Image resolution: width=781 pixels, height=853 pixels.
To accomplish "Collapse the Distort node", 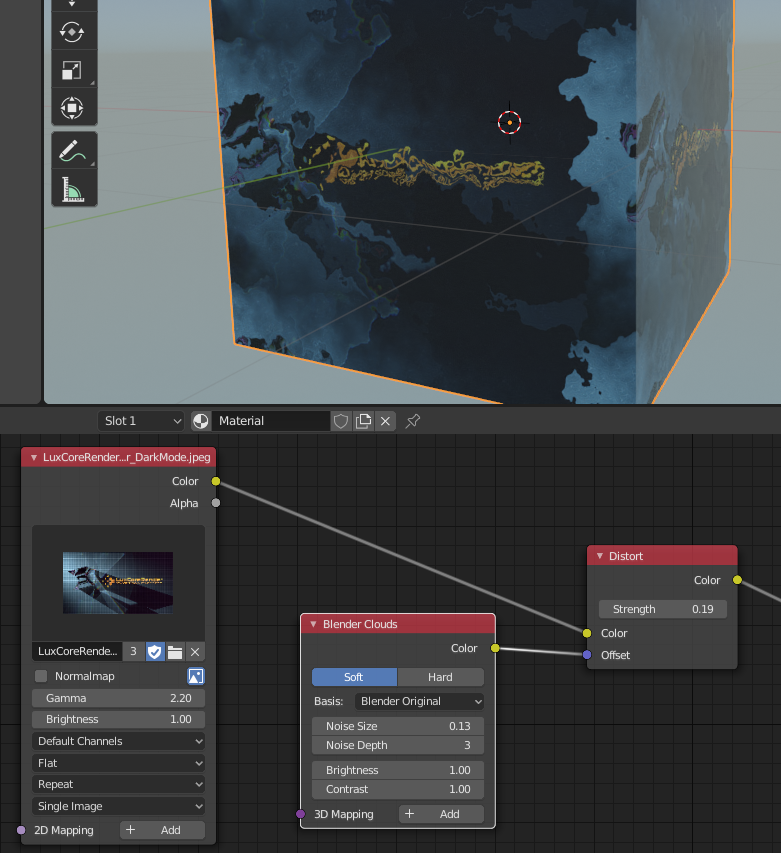I will tap(600, 556).
